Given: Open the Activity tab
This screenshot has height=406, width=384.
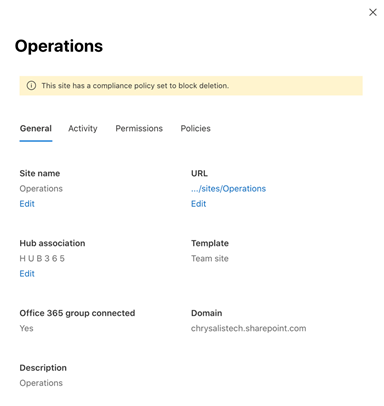Looking at the screenshot, I should tap(83, 128).
